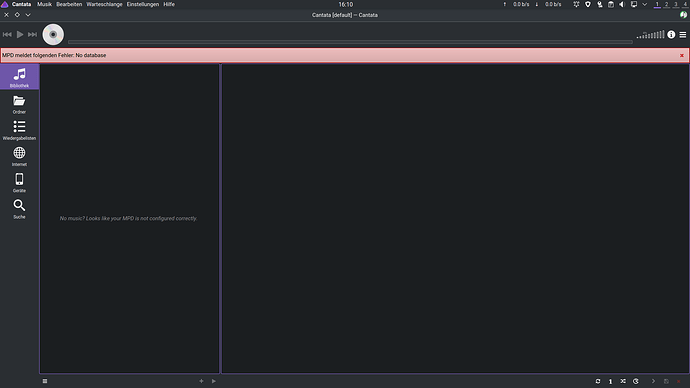Open the library view options menu icon
Screen dimensions: 690x388
pos(45,381)
